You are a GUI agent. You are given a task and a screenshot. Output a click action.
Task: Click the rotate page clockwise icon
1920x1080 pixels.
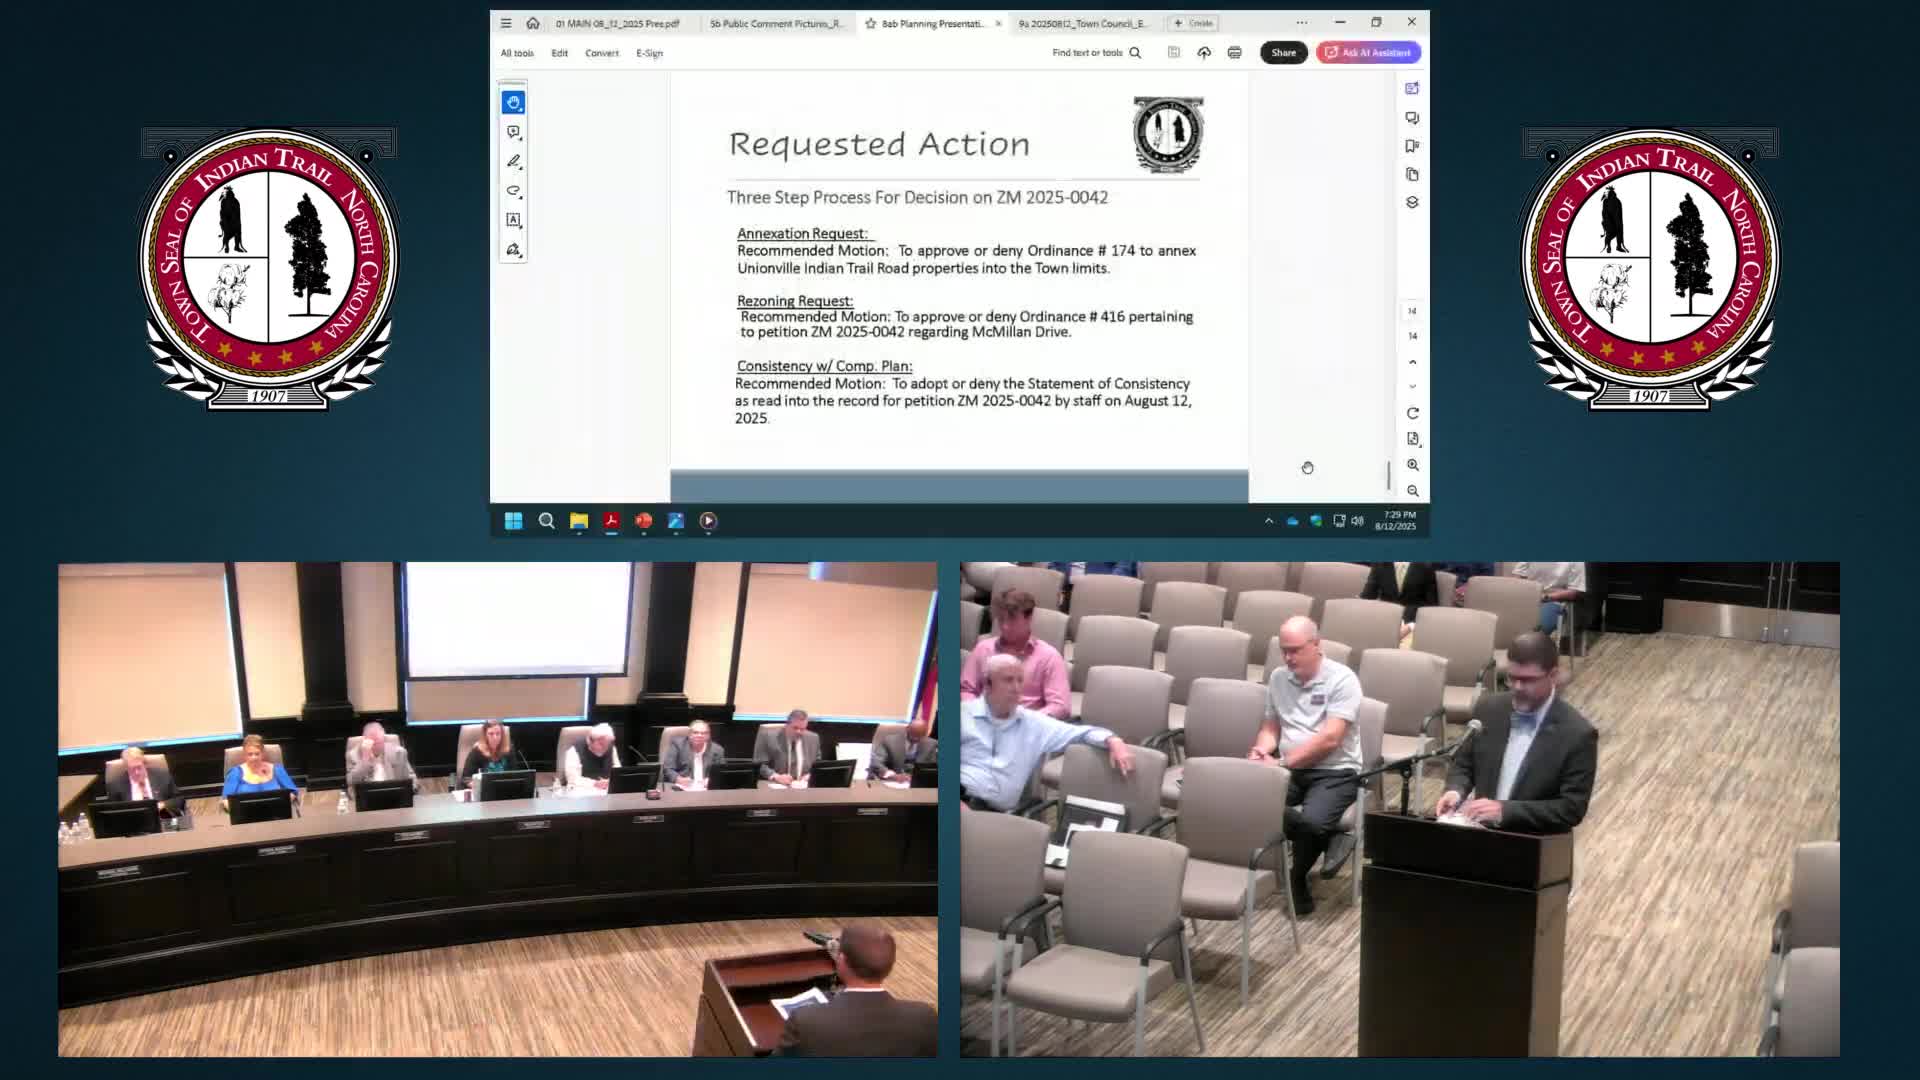[x=1412, y=413]
